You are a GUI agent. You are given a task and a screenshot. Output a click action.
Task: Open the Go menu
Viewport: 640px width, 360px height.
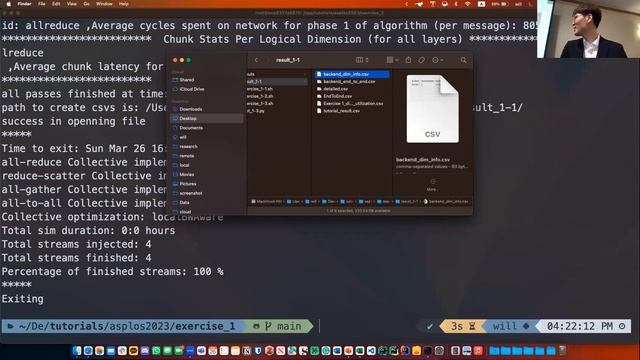(x=86, y=4)
